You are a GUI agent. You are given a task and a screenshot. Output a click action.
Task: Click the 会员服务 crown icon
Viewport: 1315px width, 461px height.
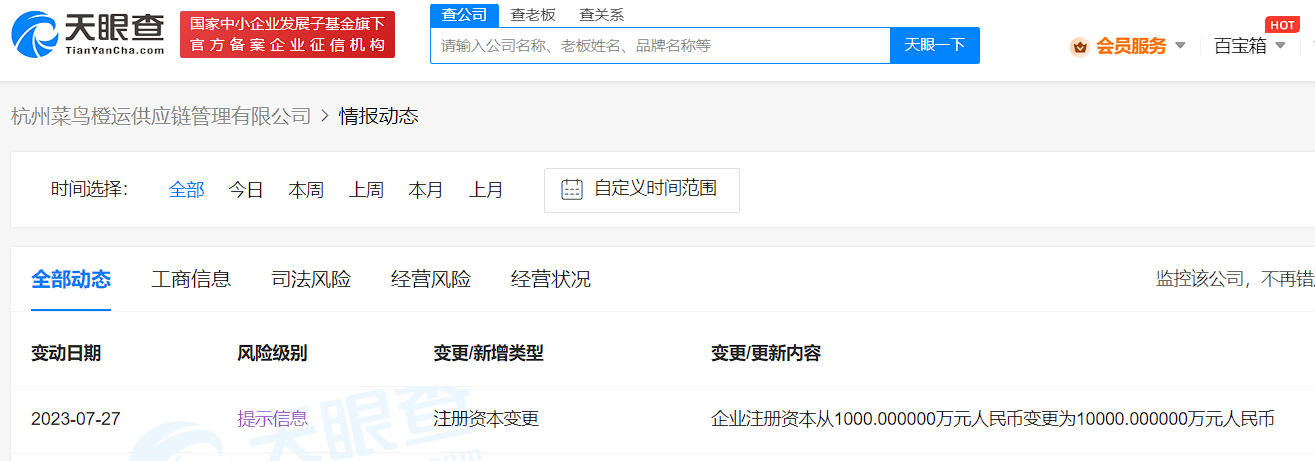(x=1079, y=46)
